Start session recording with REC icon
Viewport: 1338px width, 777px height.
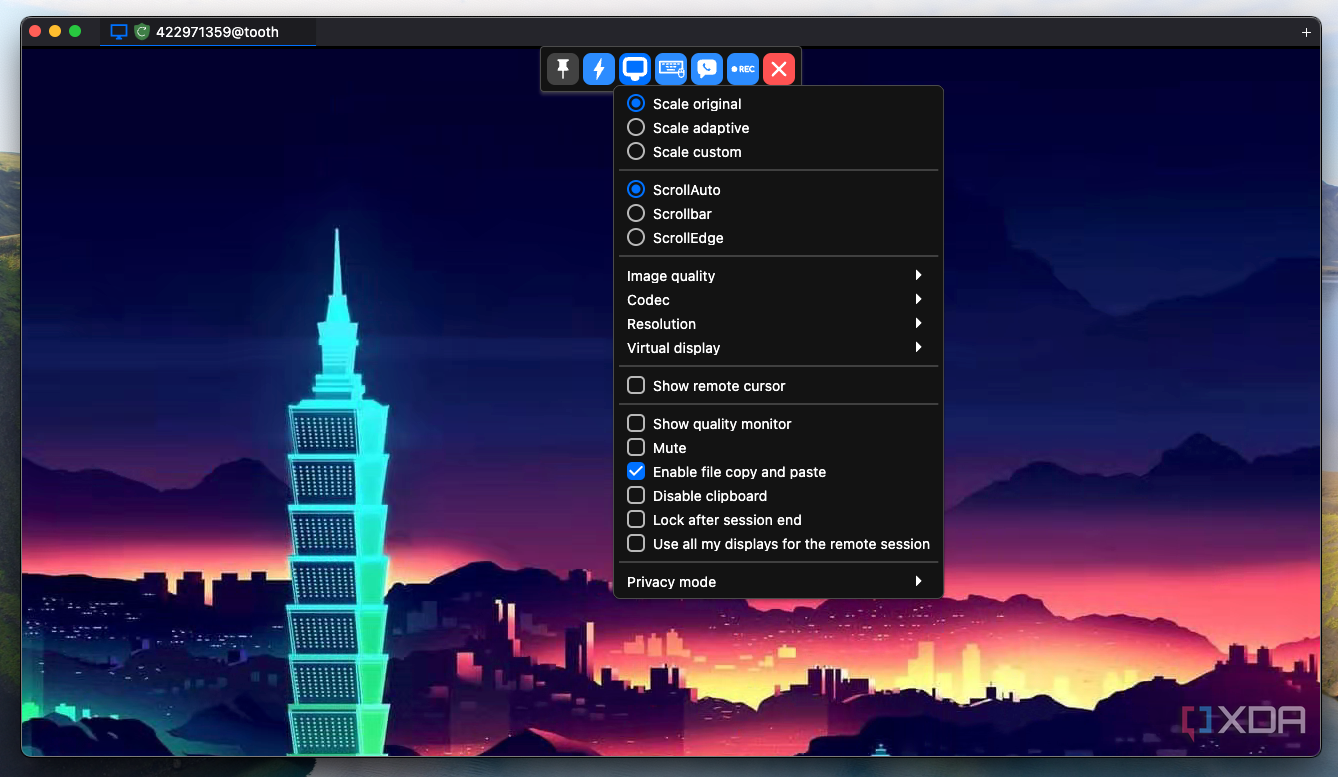tap(743, 69)
